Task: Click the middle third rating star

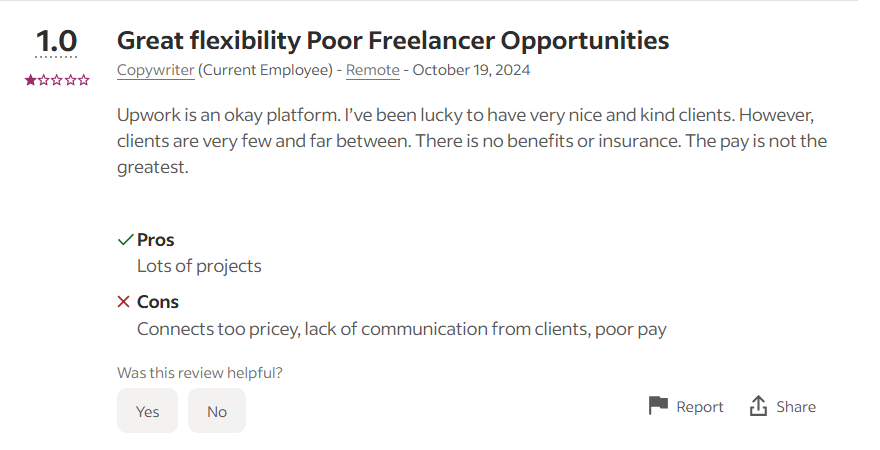Action: (57, 79)
